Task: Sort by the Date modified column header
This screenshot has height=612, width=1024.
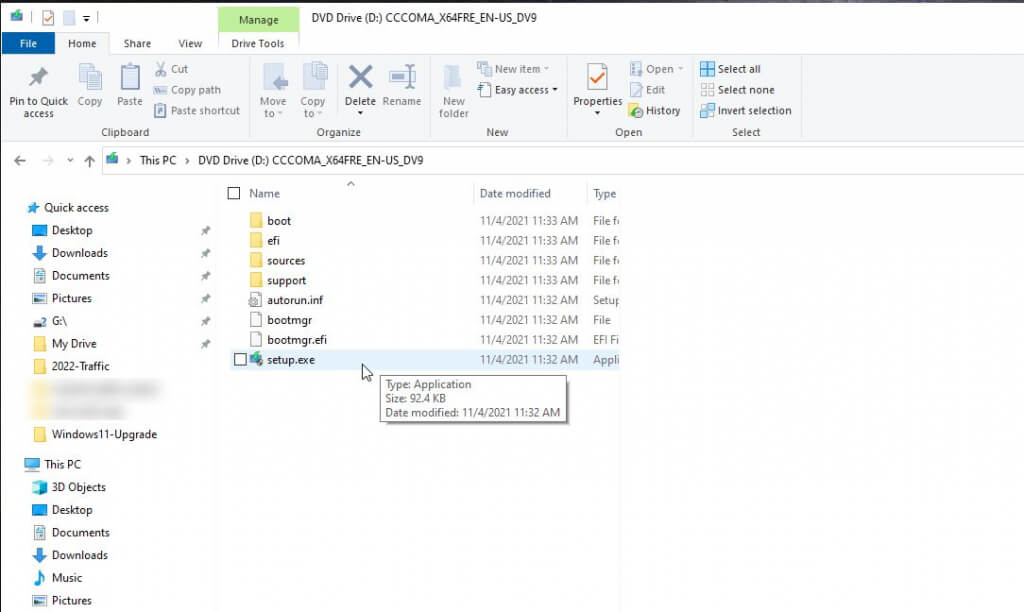Action: 515,193
